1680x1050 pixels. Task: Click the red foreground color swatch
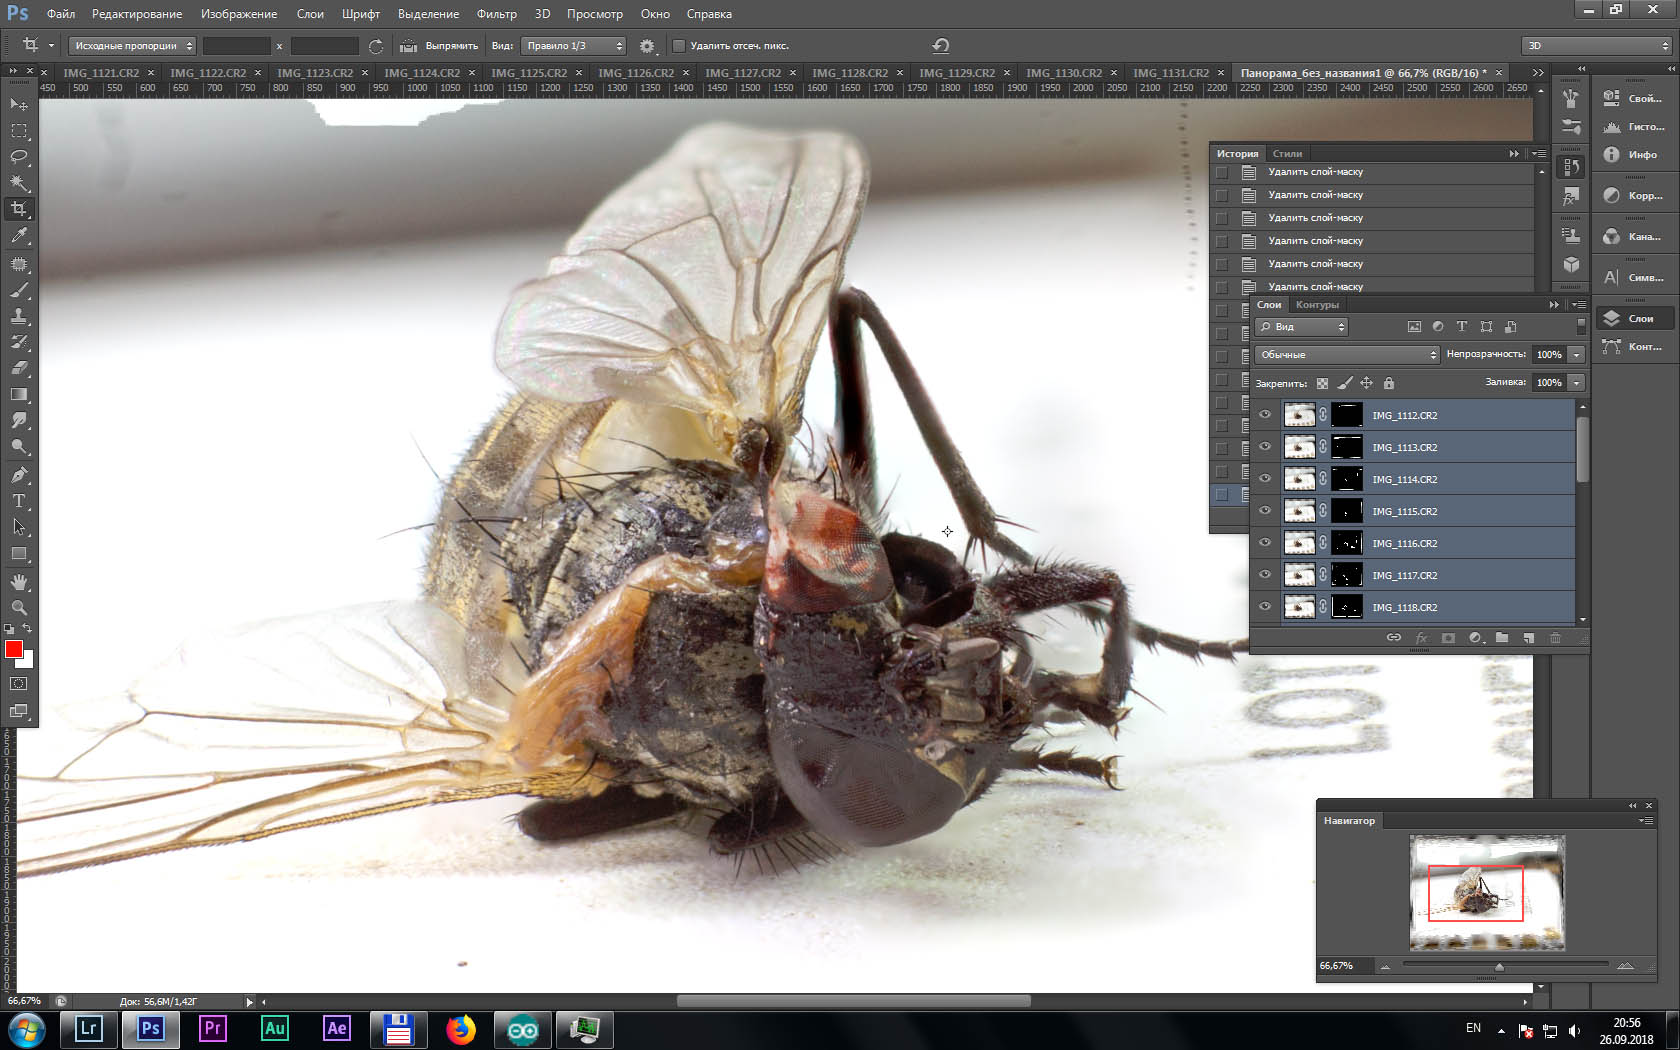coord(13,649)
